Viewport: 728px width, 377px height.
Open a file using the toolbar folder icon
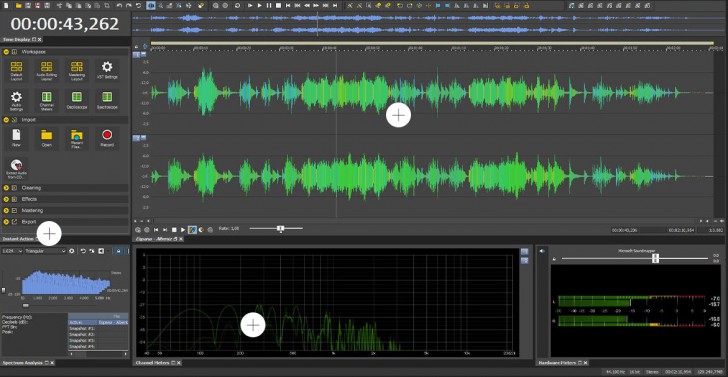(19, 6)
